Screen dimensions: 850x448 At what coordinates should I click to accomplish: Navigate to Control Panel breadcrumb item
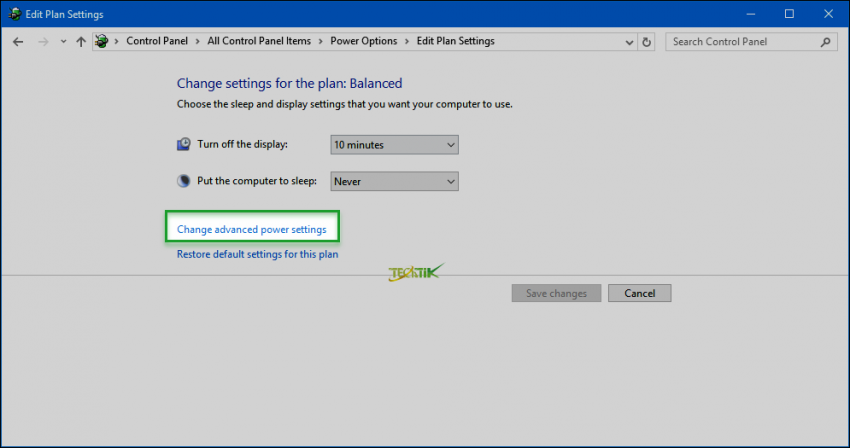[156, 42]
